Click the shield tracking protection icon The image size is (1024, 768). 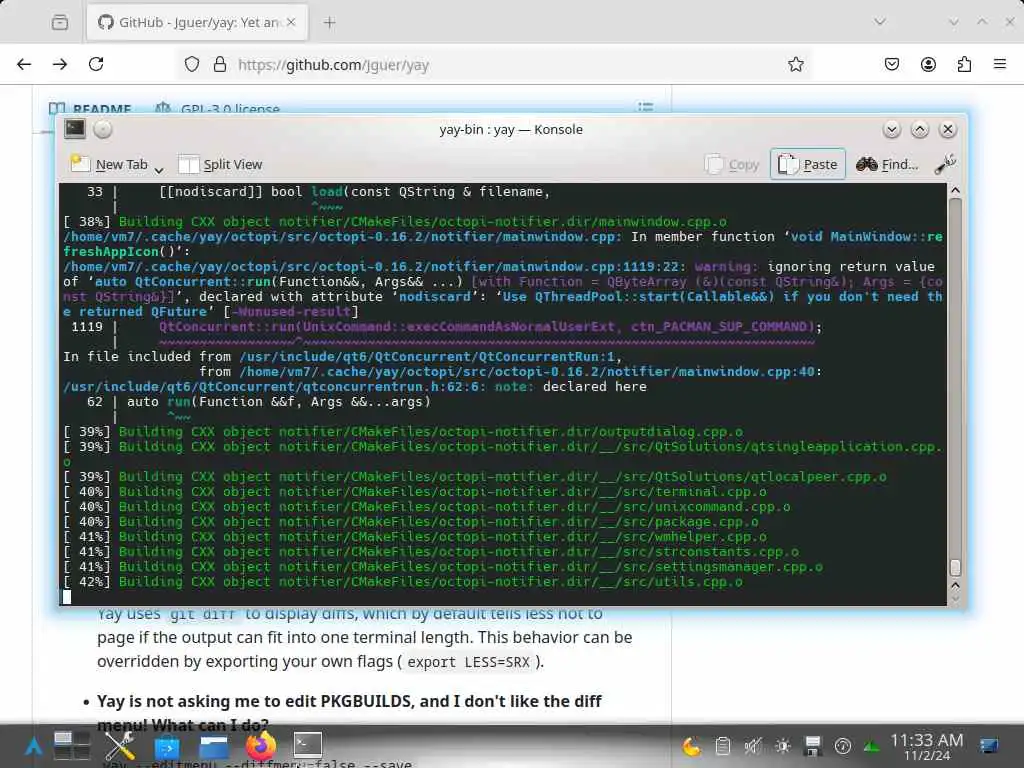191,64
